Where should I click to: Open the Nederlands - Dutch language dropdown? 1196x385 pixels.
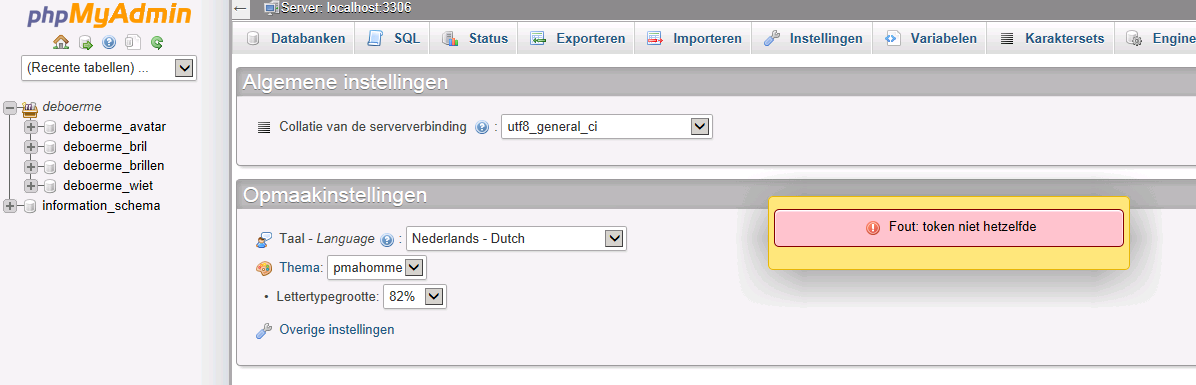516,239
